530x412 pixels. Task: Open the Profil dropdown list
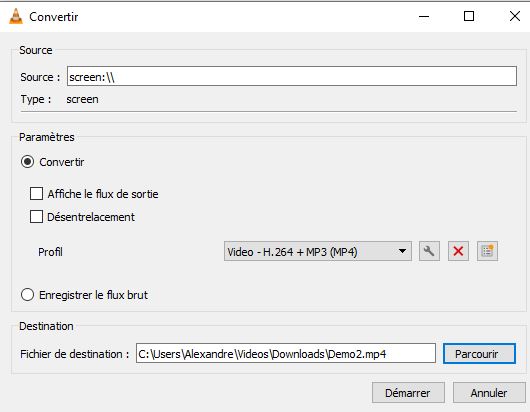click(x=318, y=251)
